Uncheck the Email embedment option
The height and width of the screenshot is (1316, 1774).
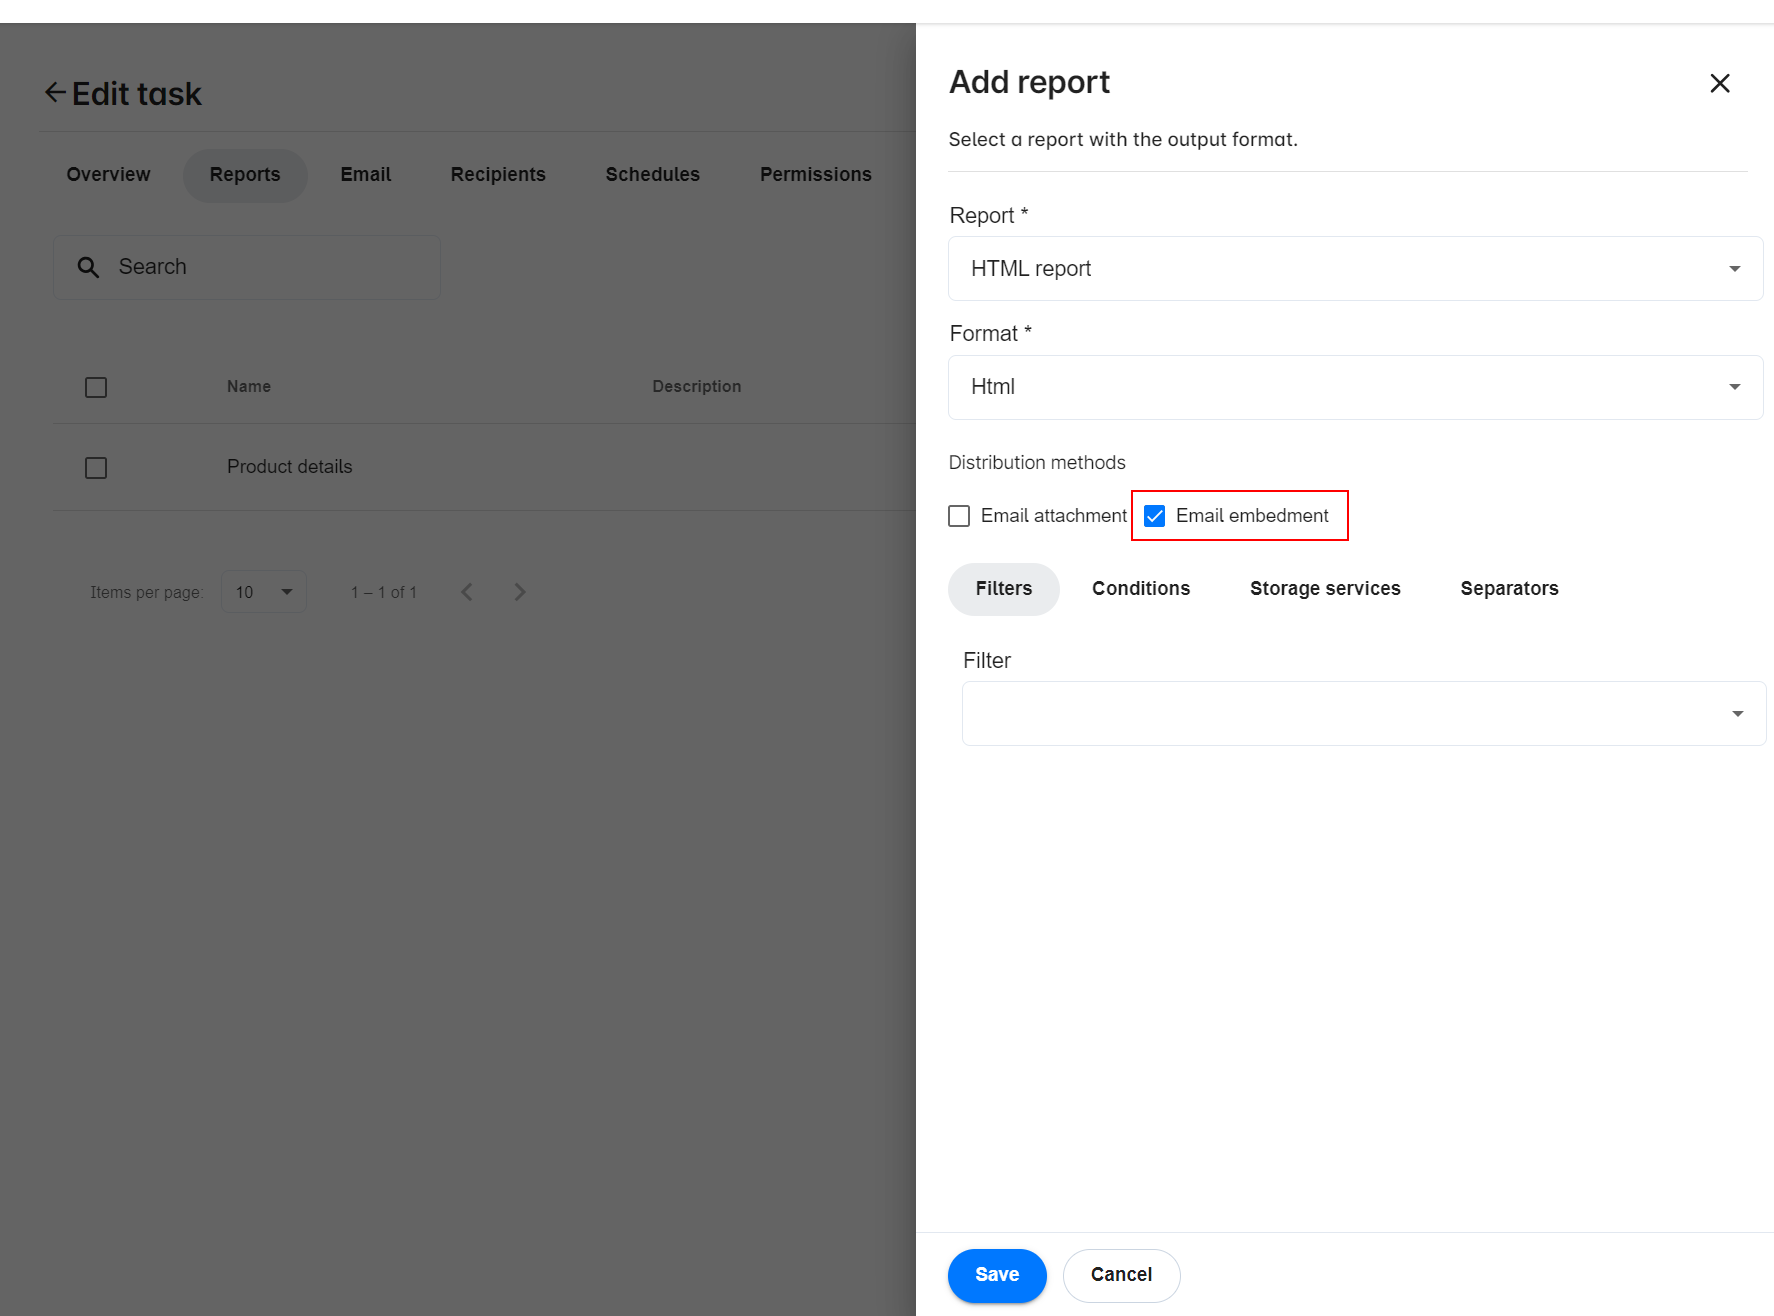1155,515
